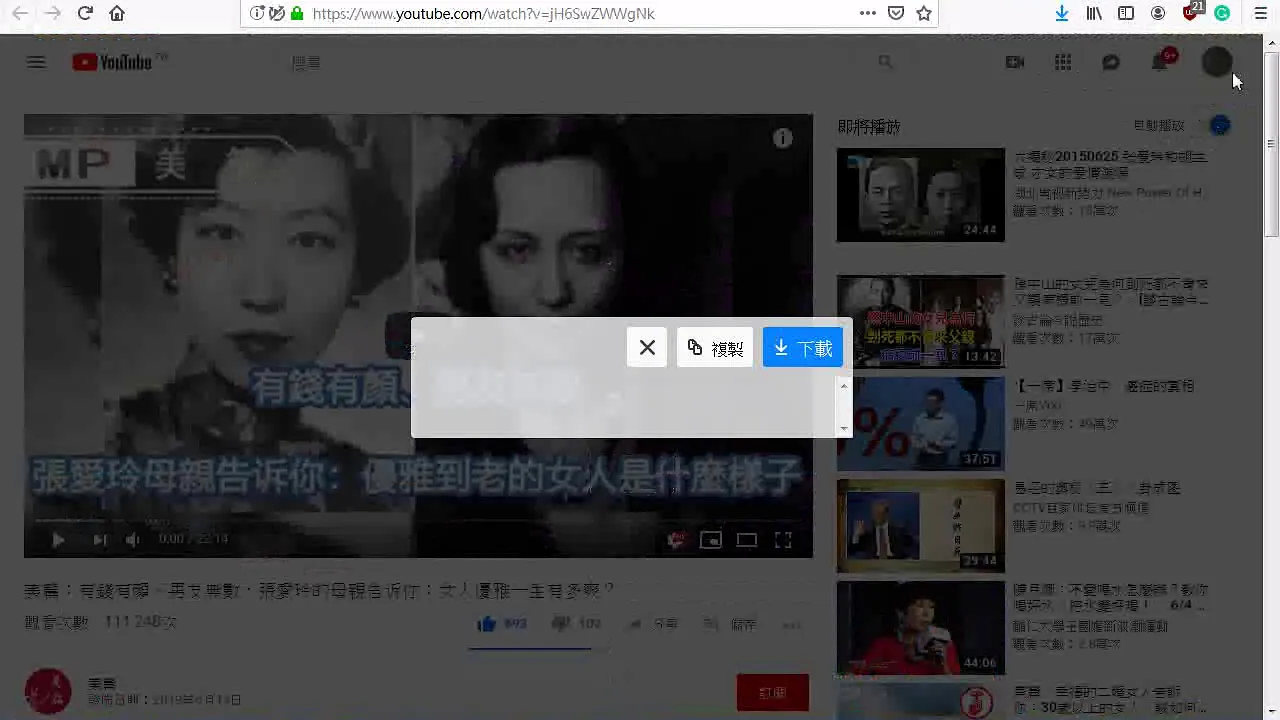Enable the miniplayer
The height and width of the screenshot is (720, 1280).
point(711,540)
